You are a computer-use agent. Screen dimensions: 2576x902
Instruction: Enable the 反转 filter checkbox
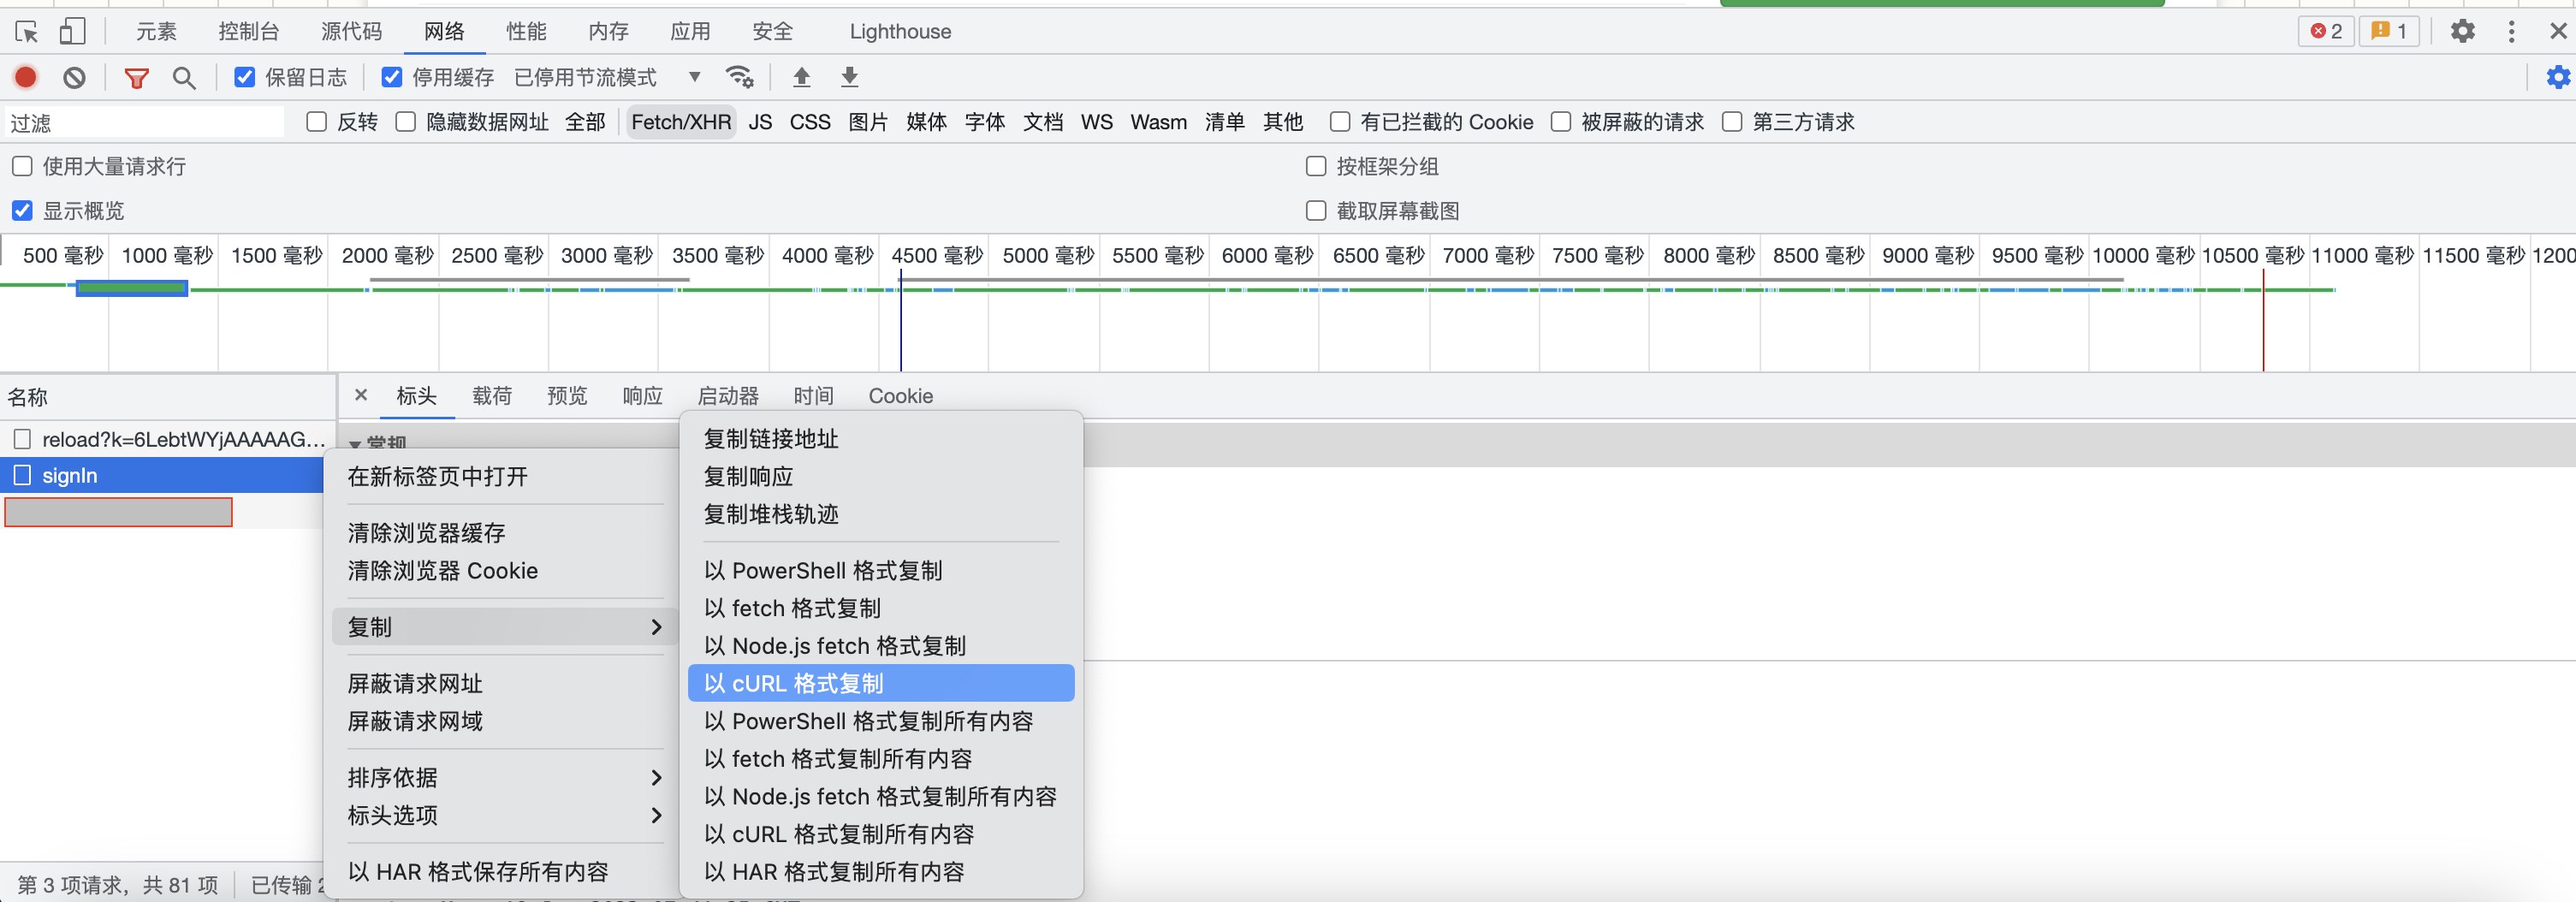pyautogui.click(x=317, y=122)
